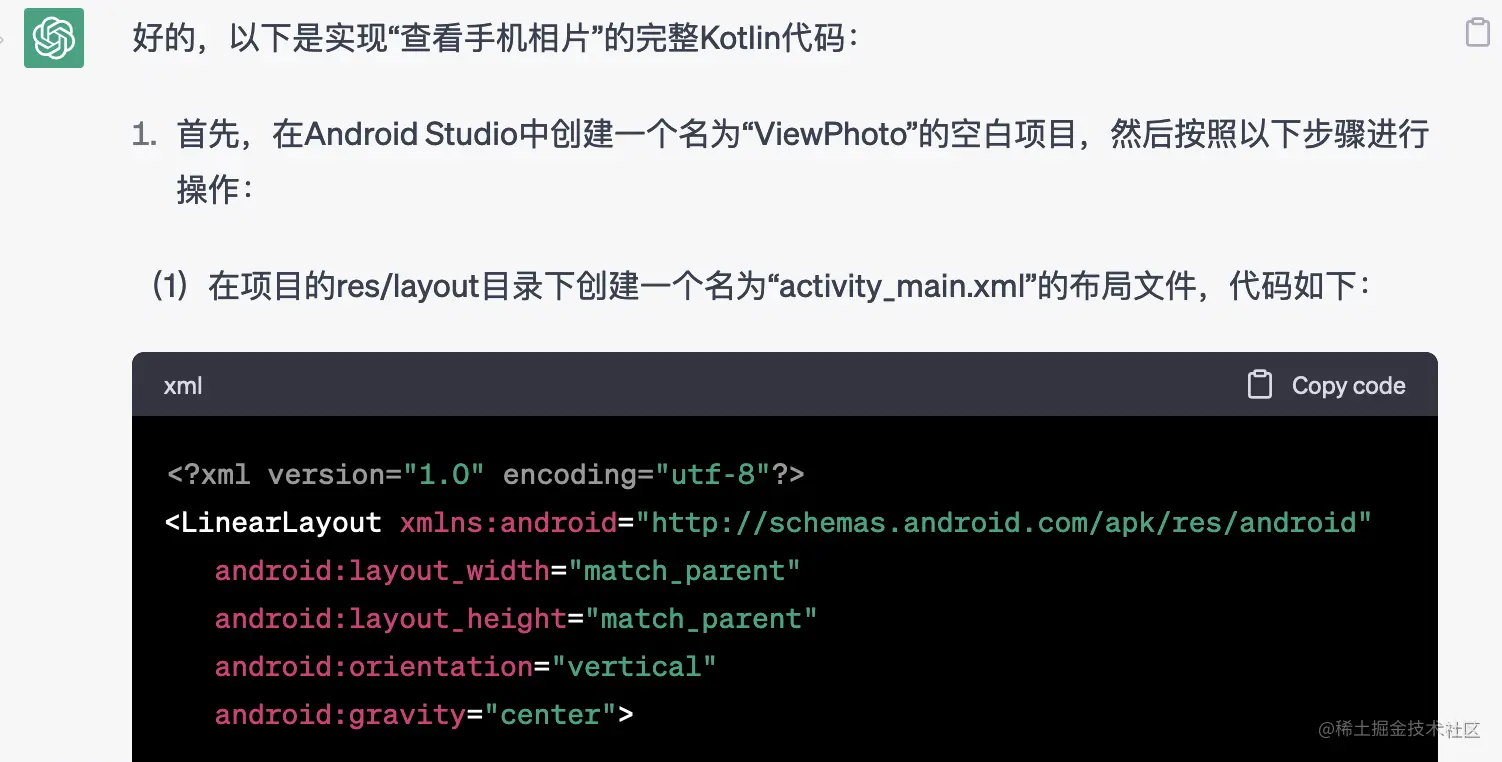Click the '<?xml version="1.0"' line of code
The image size is (1502, 762).
pos(486,474)
